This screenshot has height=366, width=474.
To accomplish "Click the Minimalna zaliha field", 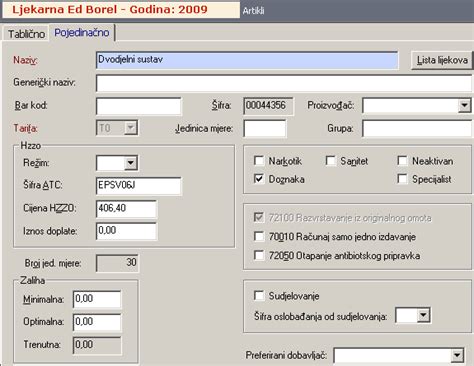I will click(x=97, y=299).
